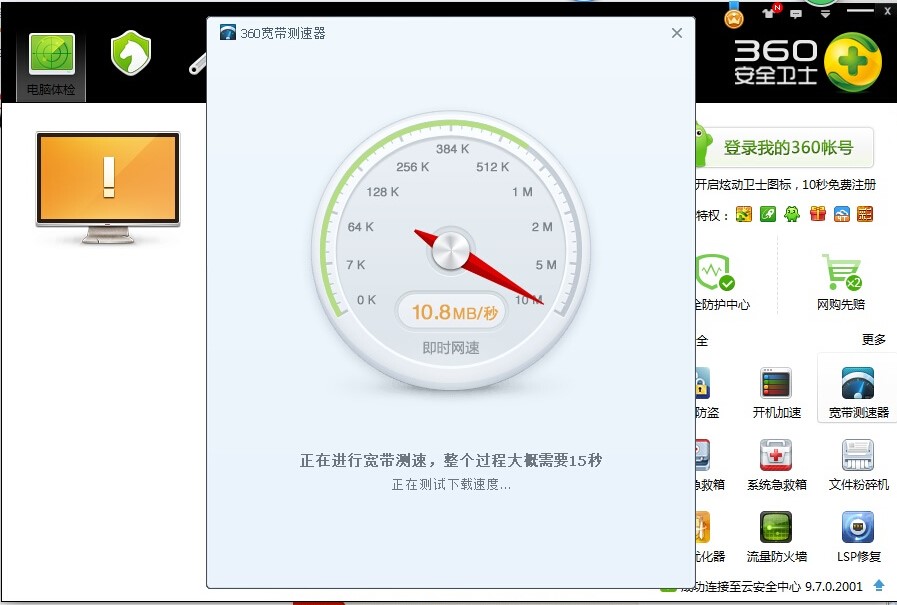Close the 360宽带测速器 dialog
This screenshot has width=897, height=605.
coord(677,33)
